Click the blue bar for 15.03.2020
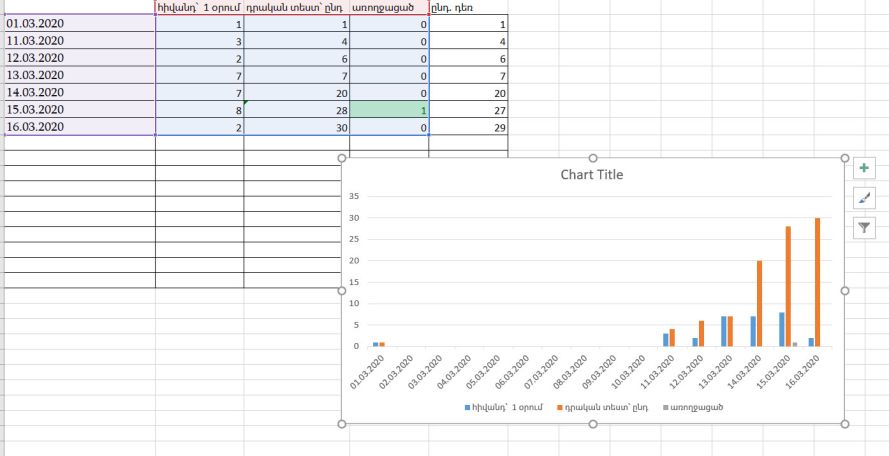The height and width of the screenshot is (456, 889). (782, 329)
